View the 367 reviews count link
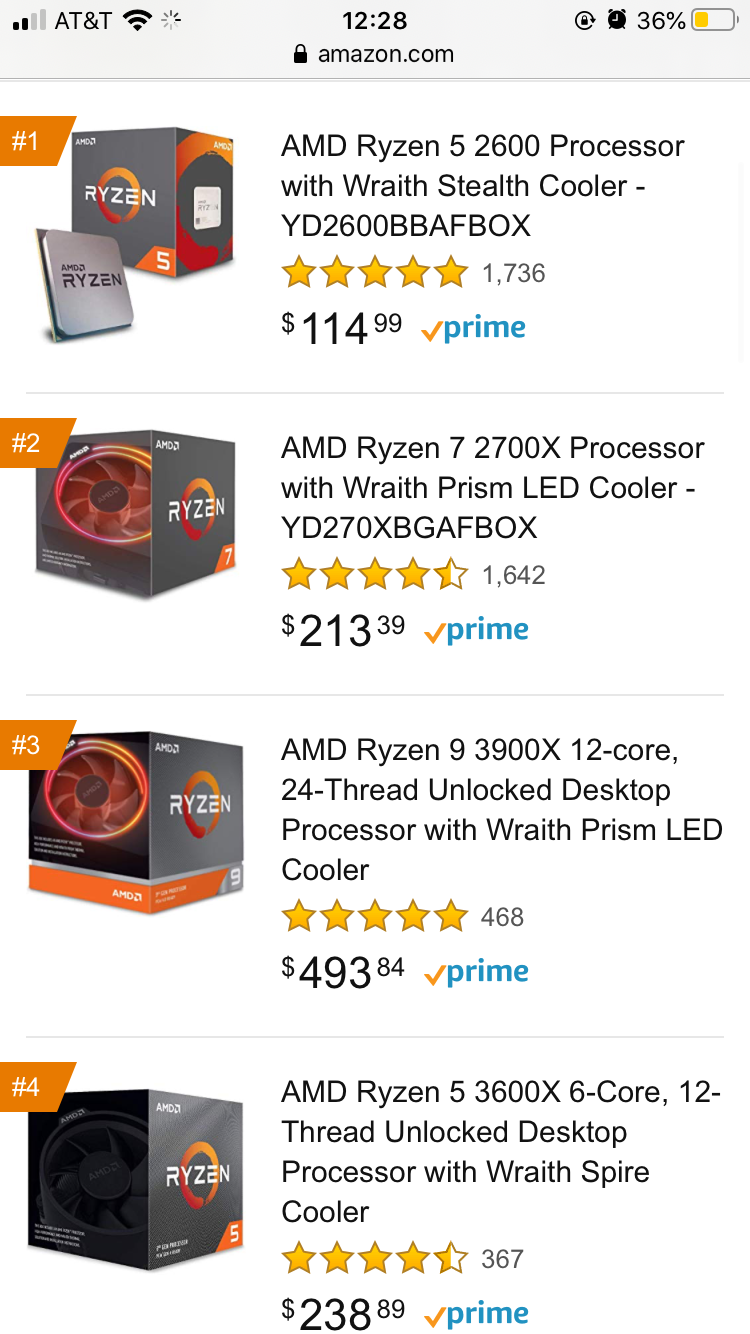This screenshot has height=1334, width=750. coord(502,1259)
